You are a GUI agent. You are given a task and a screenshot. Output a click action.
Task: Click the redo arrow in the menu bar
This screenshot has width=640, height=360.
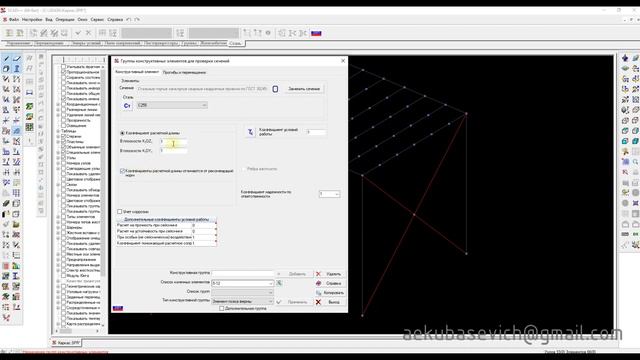tap(137, 19)
